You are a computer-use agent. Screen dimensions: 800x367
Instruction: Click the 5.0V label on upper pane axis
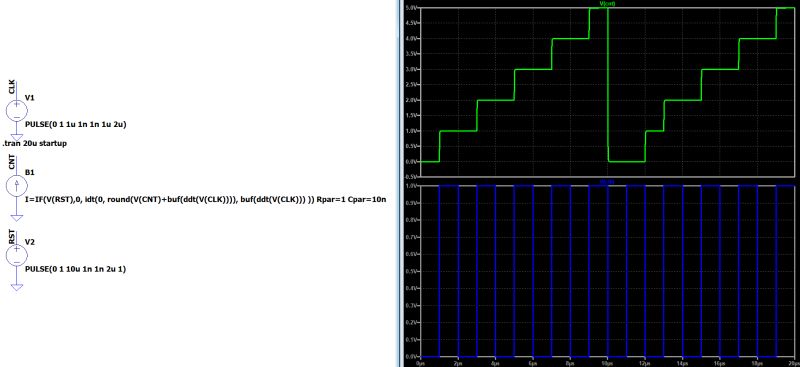[411, 8]
